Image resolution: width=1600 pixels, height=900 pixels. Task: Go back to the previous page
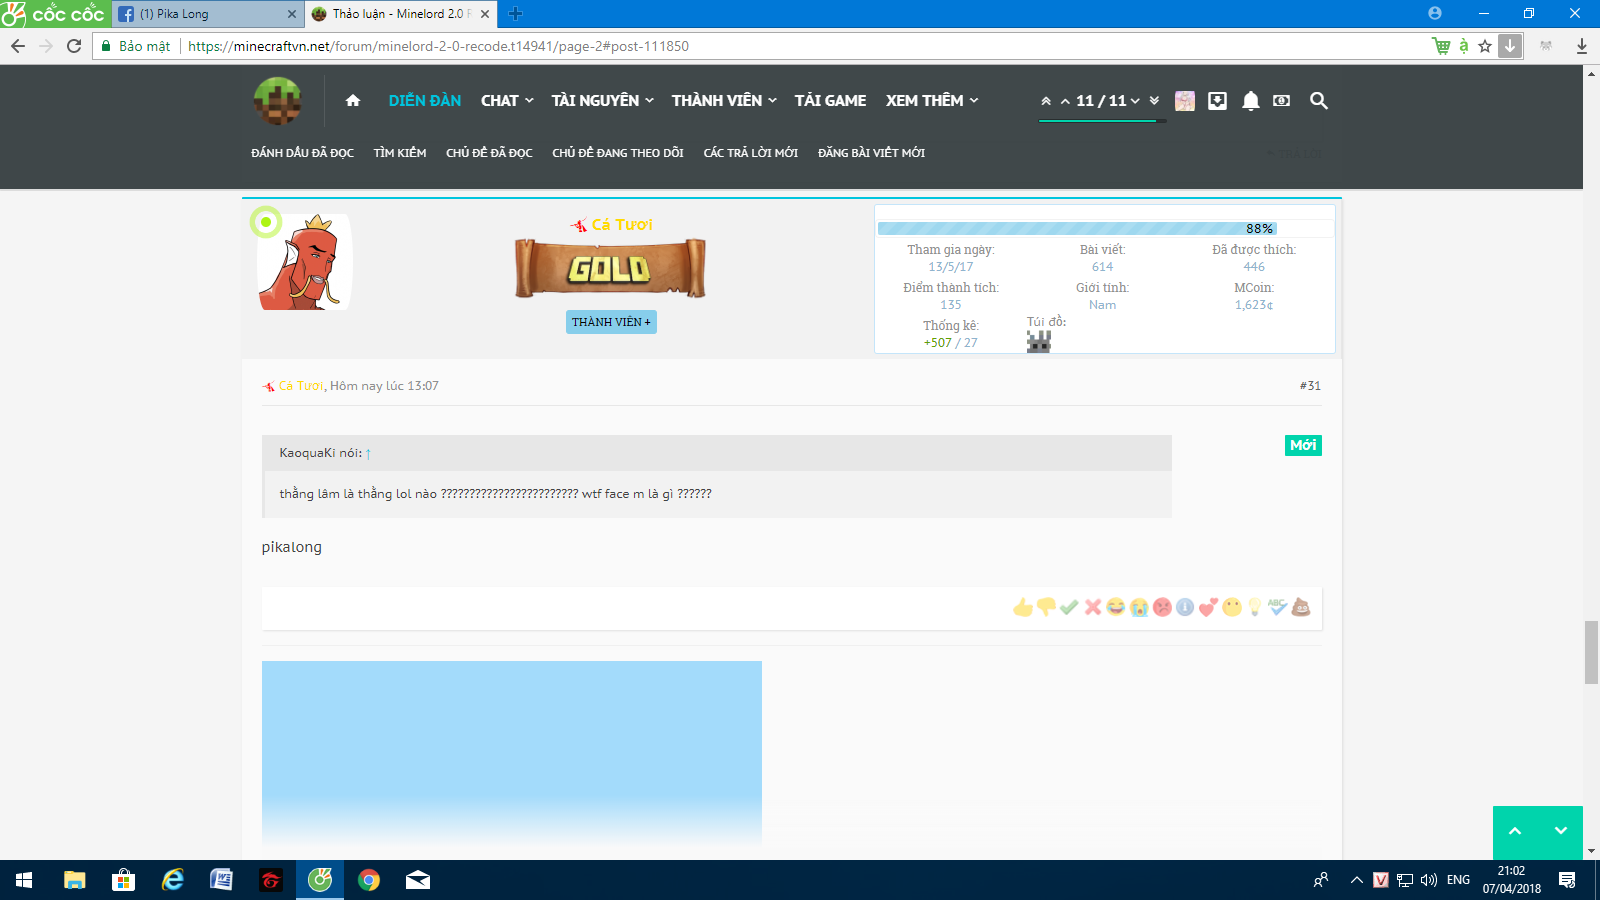pos(18,46)
